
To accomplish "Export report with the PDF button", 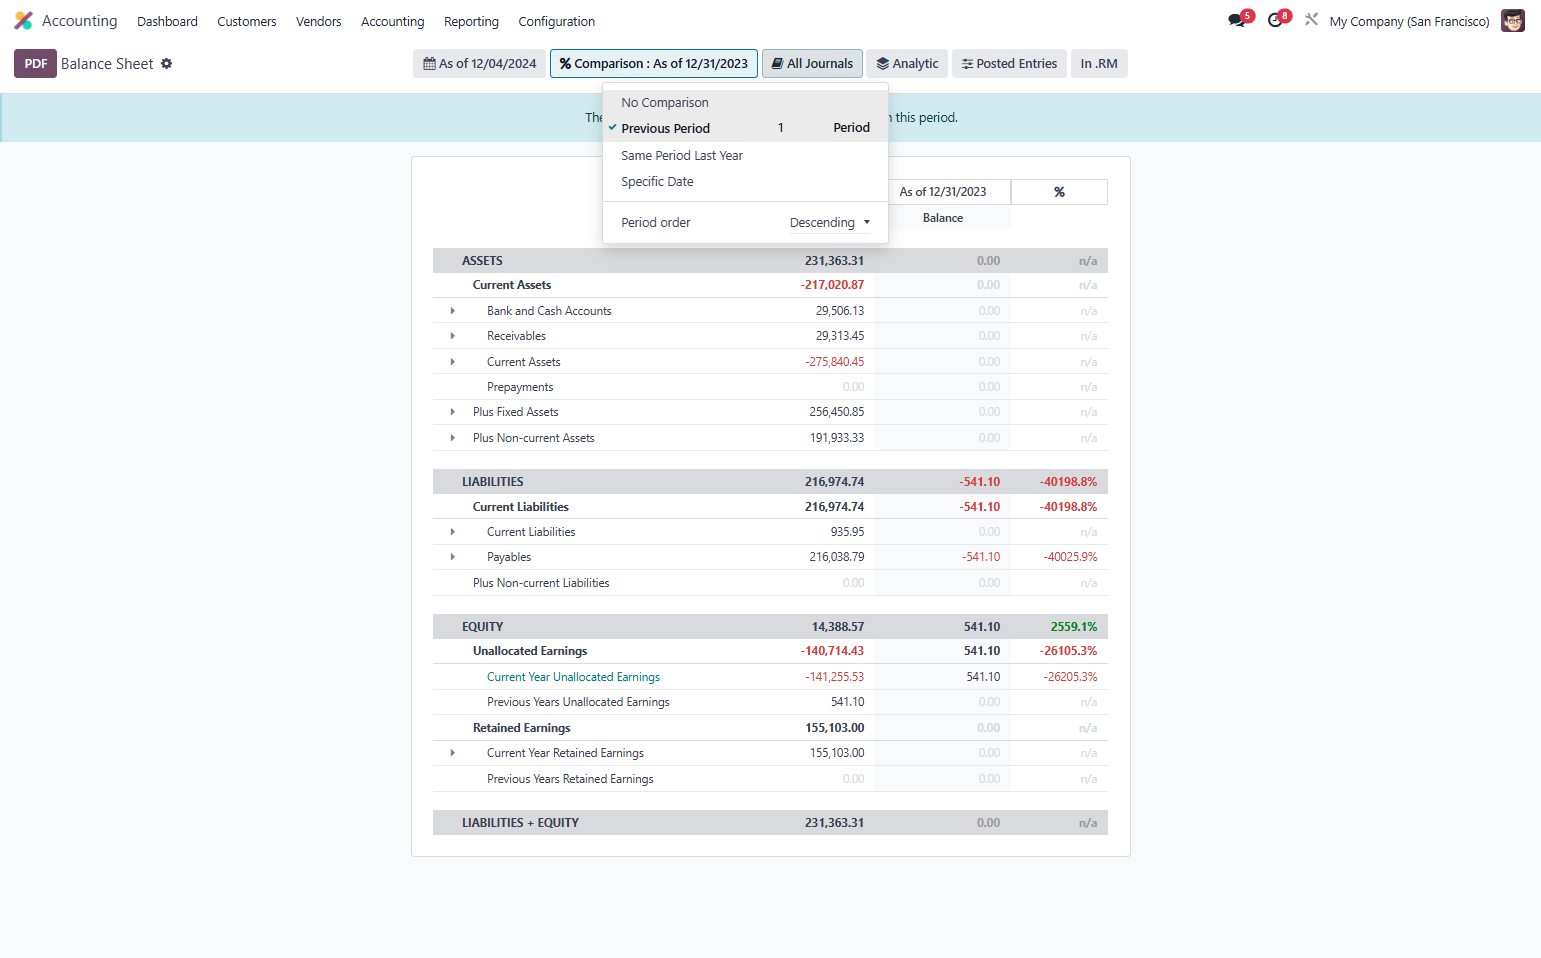I will click(x=35, y=64).
